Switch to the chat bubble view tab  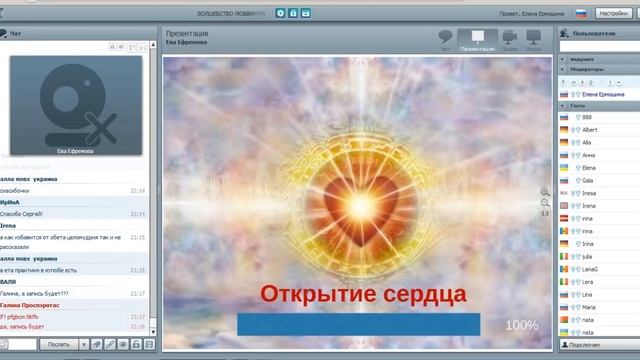point(445,40)
